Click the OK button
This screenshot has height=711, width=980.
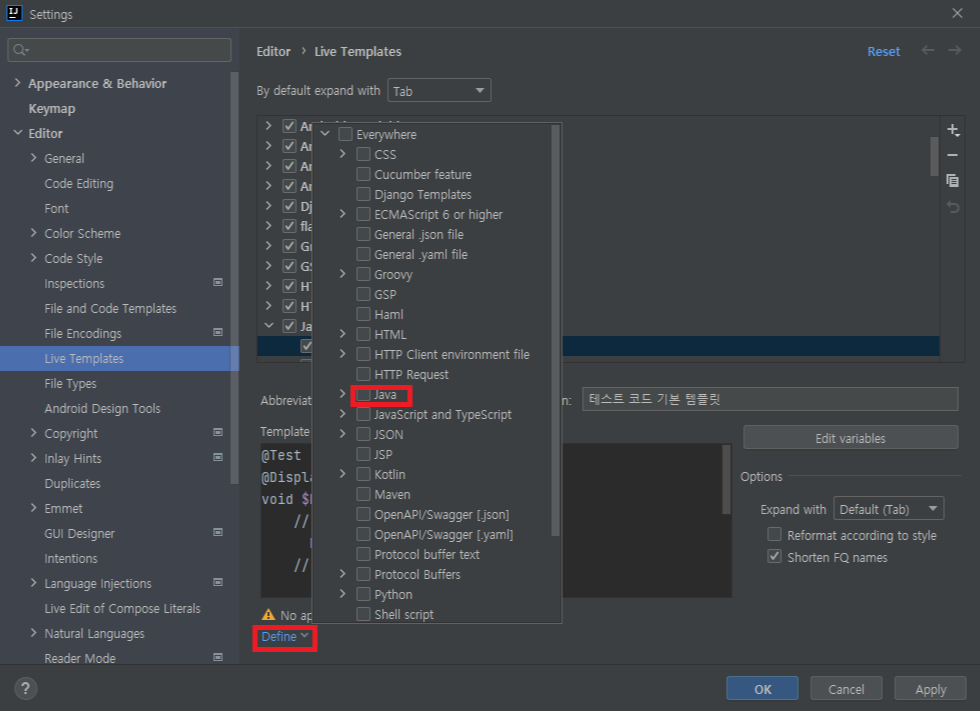pos(762,689)
